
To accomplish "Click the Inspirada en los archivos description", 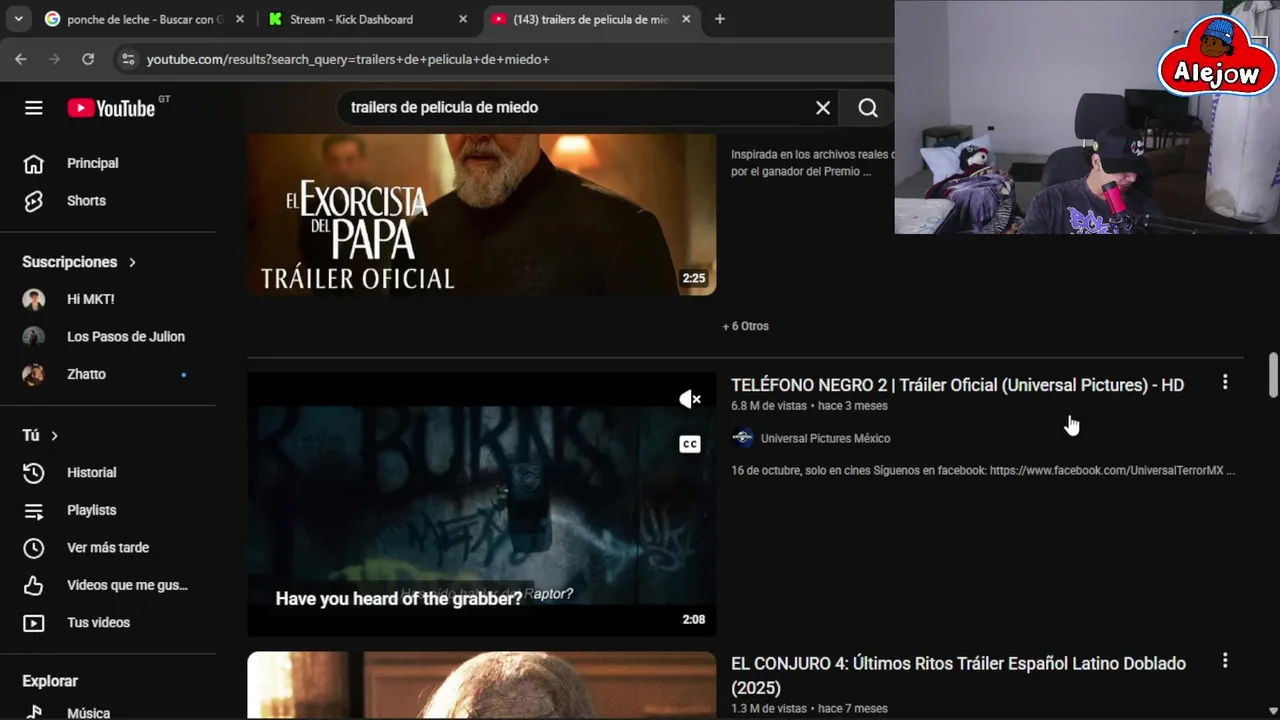I will coord(812,163).
